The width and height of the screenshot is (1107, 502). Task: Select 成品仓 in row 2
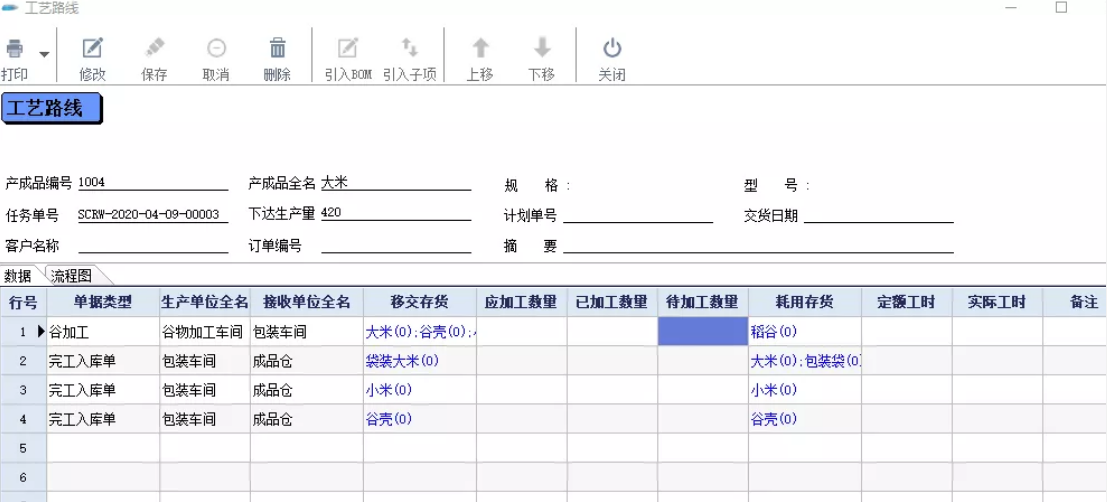[x=307, y=361]
